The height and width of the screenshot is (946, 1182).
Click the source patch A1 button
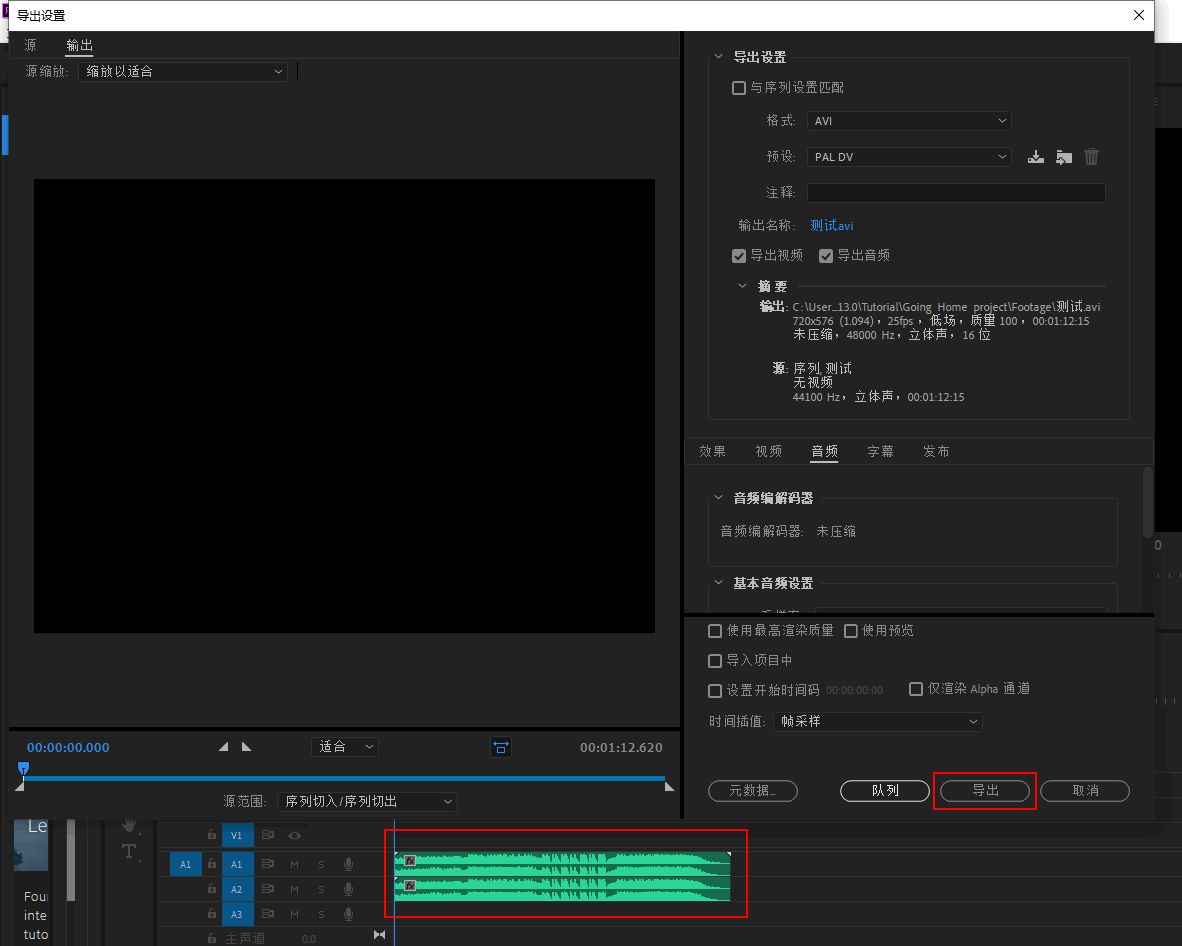click(185, 864)
